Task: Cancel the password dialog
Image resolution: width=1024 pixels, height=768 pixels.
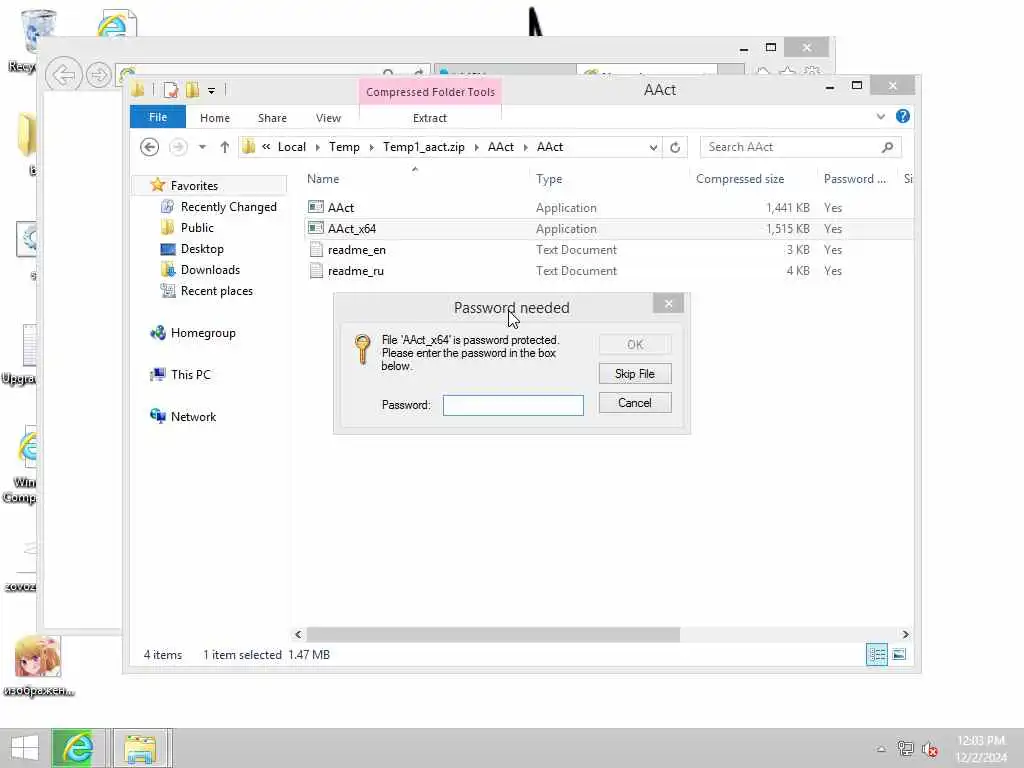Action: click(635, 403)
